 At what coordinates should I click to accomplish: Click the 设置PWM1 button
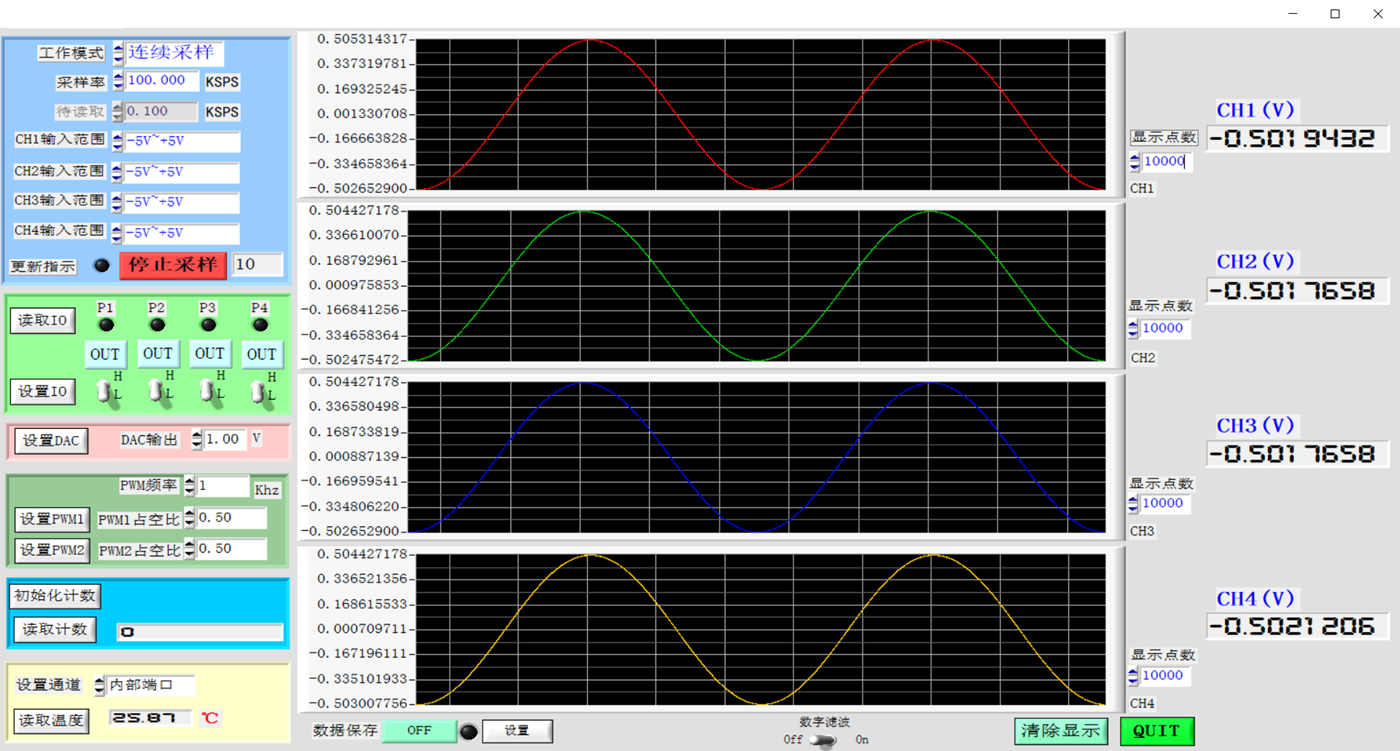52,519
